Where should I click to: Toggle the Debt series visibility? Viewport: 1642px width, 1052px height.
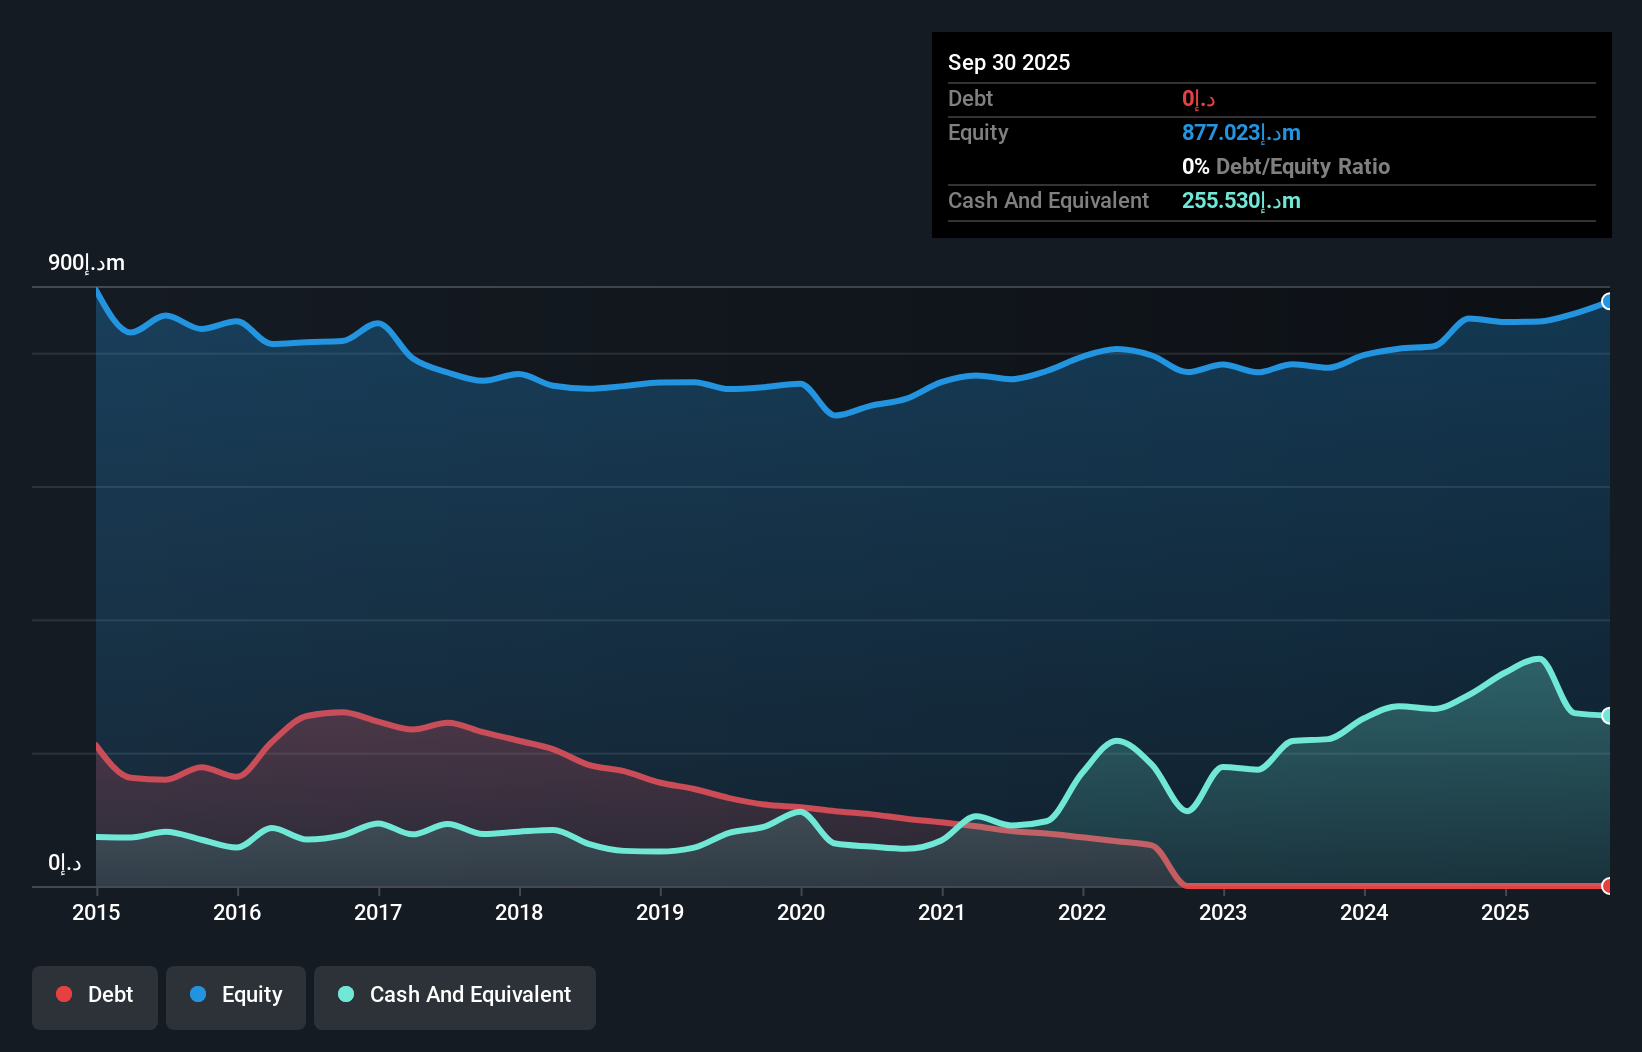tap(95, 997)
